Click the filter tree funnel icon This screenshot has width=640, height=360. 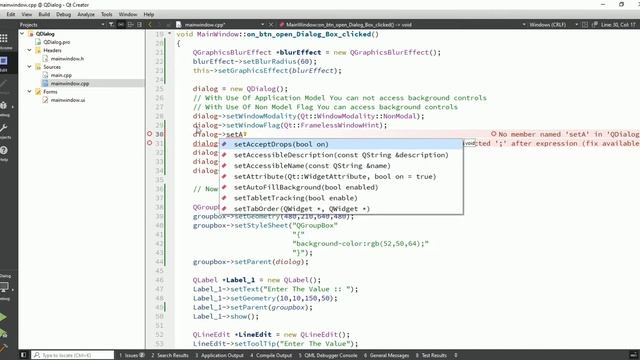point(111,24)
